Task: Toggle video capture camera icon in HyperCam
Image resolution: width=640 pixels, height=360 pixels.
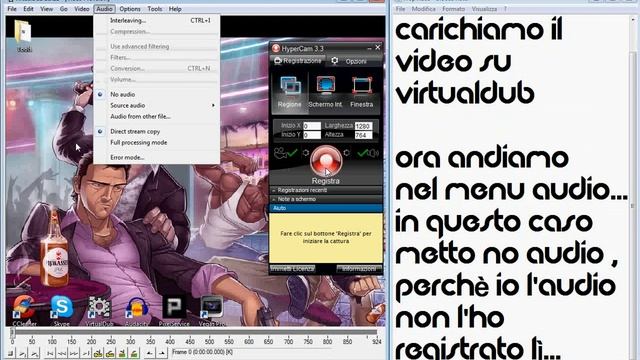Action: 285,153
